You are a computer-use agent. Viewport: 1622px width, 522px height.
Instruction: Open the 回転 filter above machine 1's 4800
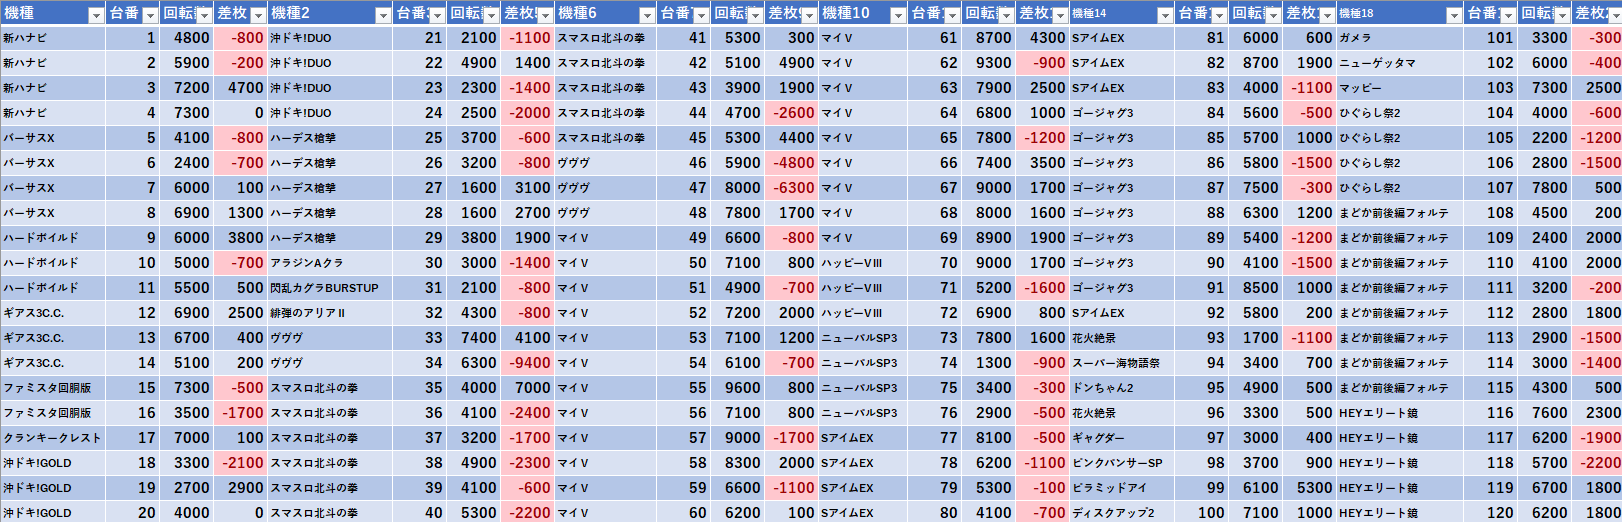tap(204, 15)
